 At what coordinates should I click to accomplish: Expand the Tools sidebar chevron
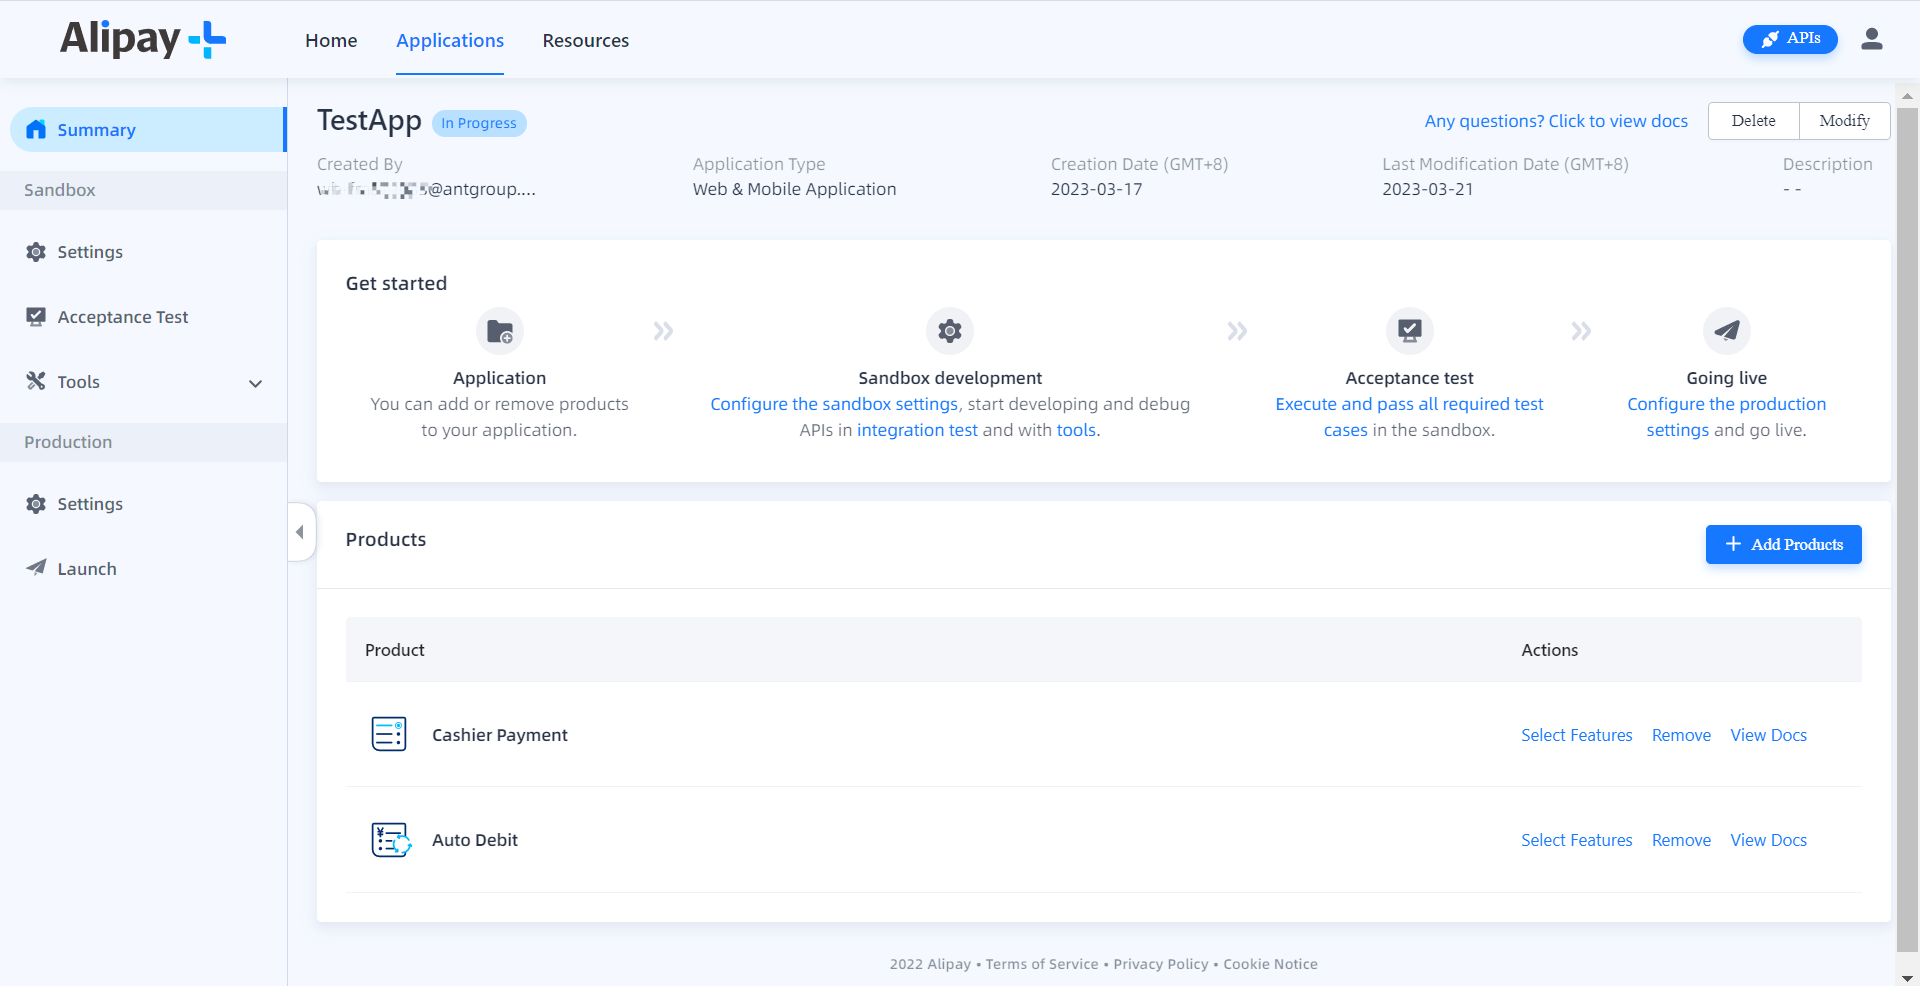[x=255, y=383]
